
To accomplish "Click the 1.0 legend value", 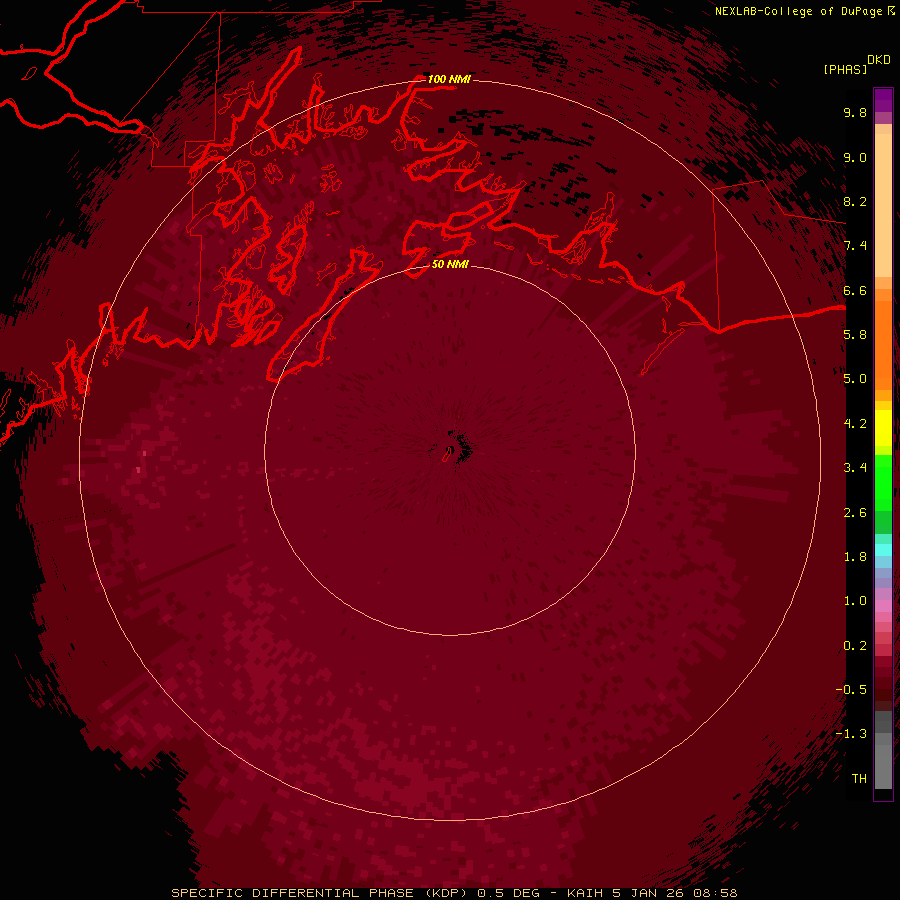I will coord(855,601).
